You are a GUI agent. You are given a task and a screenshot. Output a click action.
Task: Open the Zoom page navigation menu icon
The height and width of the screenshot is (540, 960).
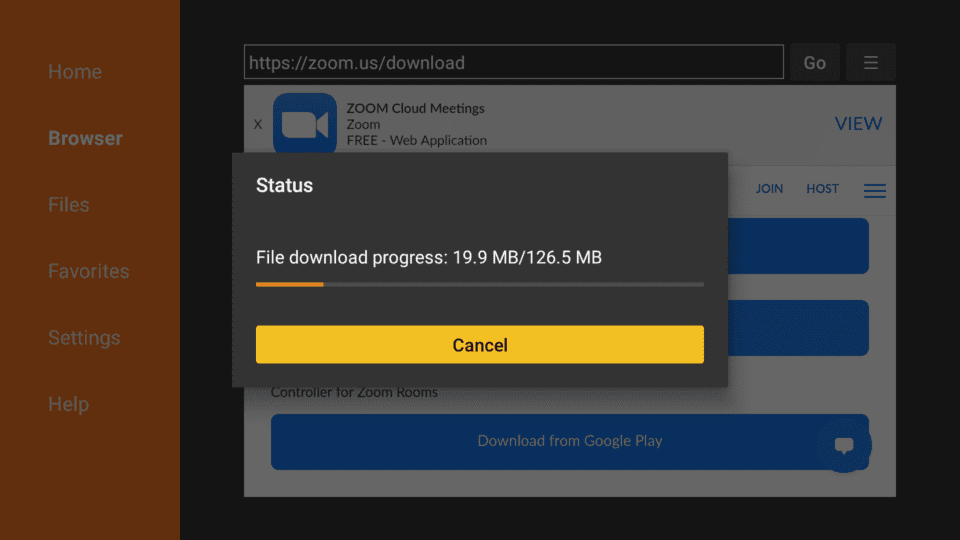click(875, 191)
